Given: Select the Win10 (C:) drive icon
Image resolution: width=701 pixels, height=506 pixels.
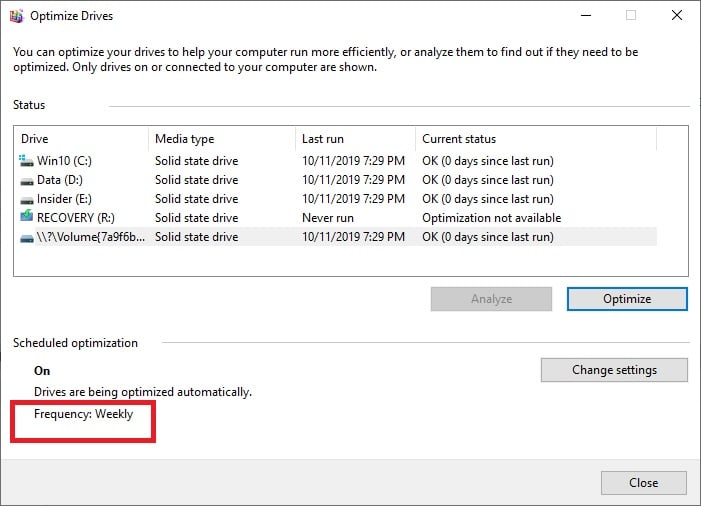Looking at the screenshot, I should click(26, 160).
